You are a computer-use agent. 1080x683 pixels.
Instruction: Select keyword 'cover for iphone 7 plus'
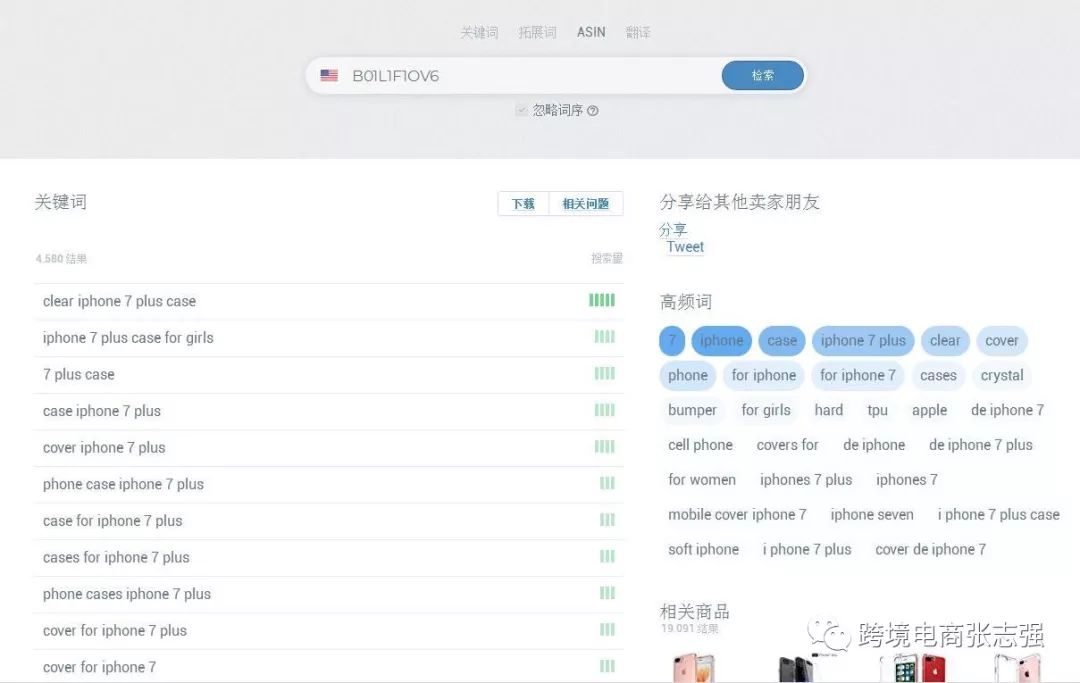[x=114, y=630]
